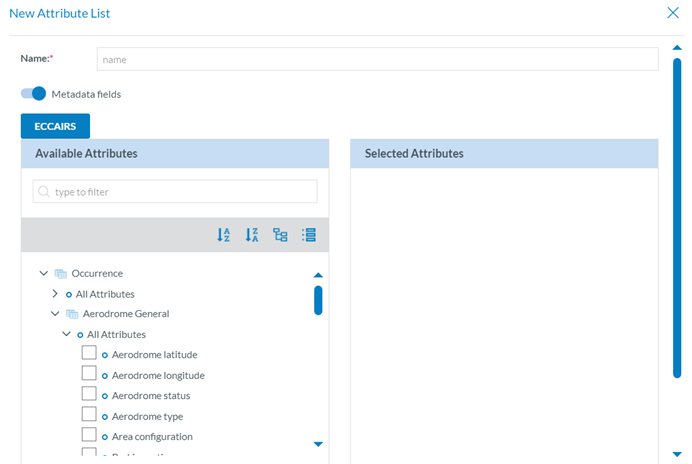Toggle the Metadata fields switch

point(33,94)
